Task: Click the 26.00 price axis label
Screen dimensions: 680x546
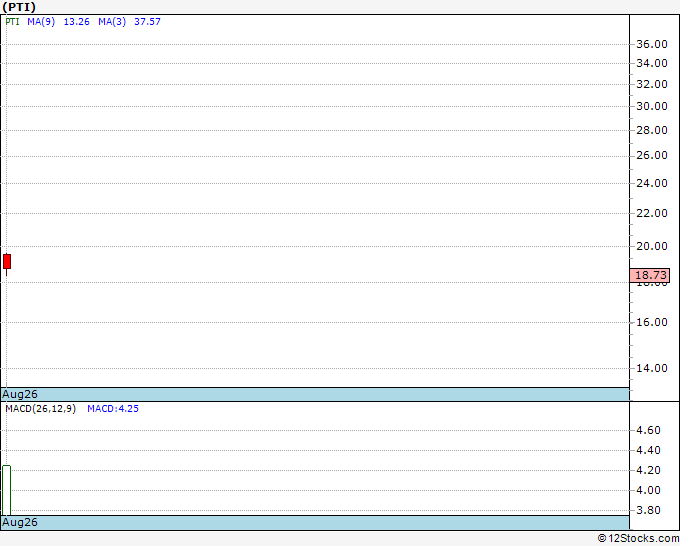Action: (x=652, y=155)
